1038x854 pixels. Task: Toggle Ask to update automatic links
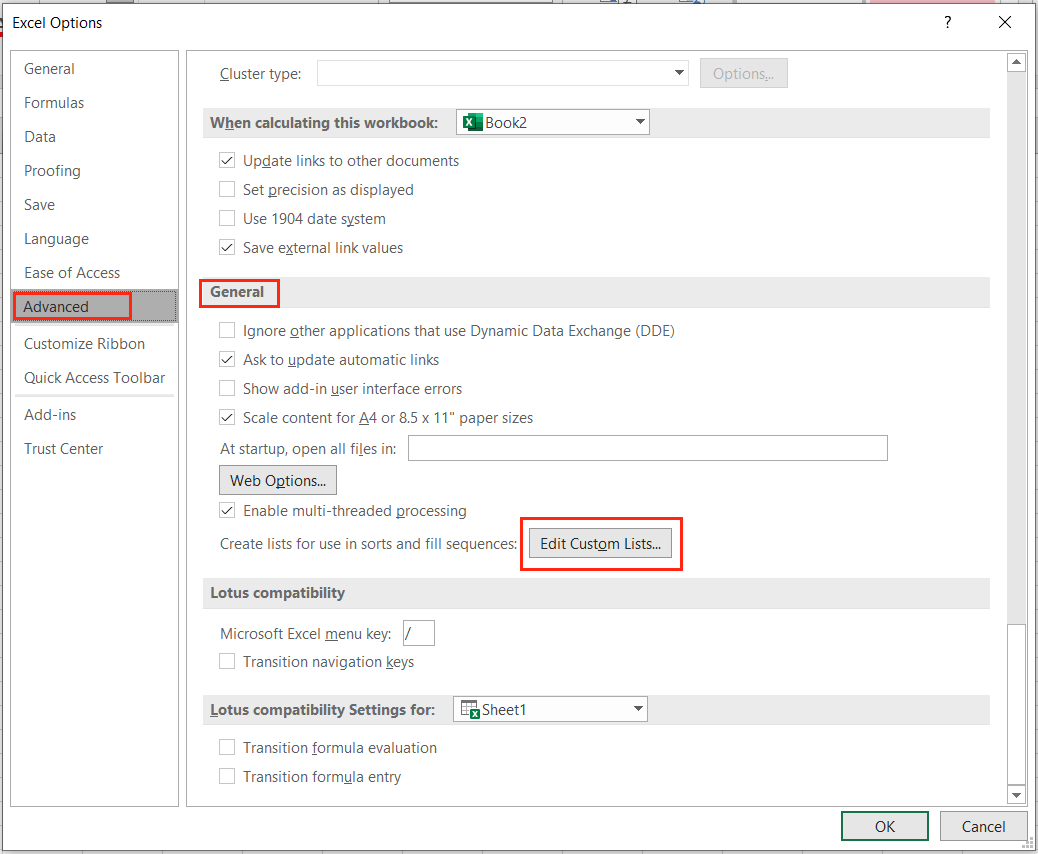227,360
